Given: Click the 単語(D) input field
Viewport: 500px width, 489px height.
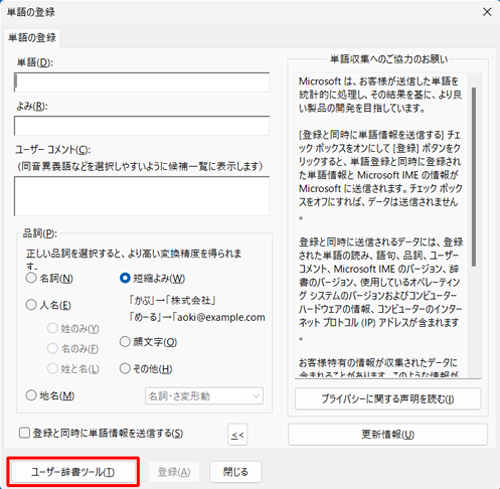Looking at the screenshot, I should (142, 82).
